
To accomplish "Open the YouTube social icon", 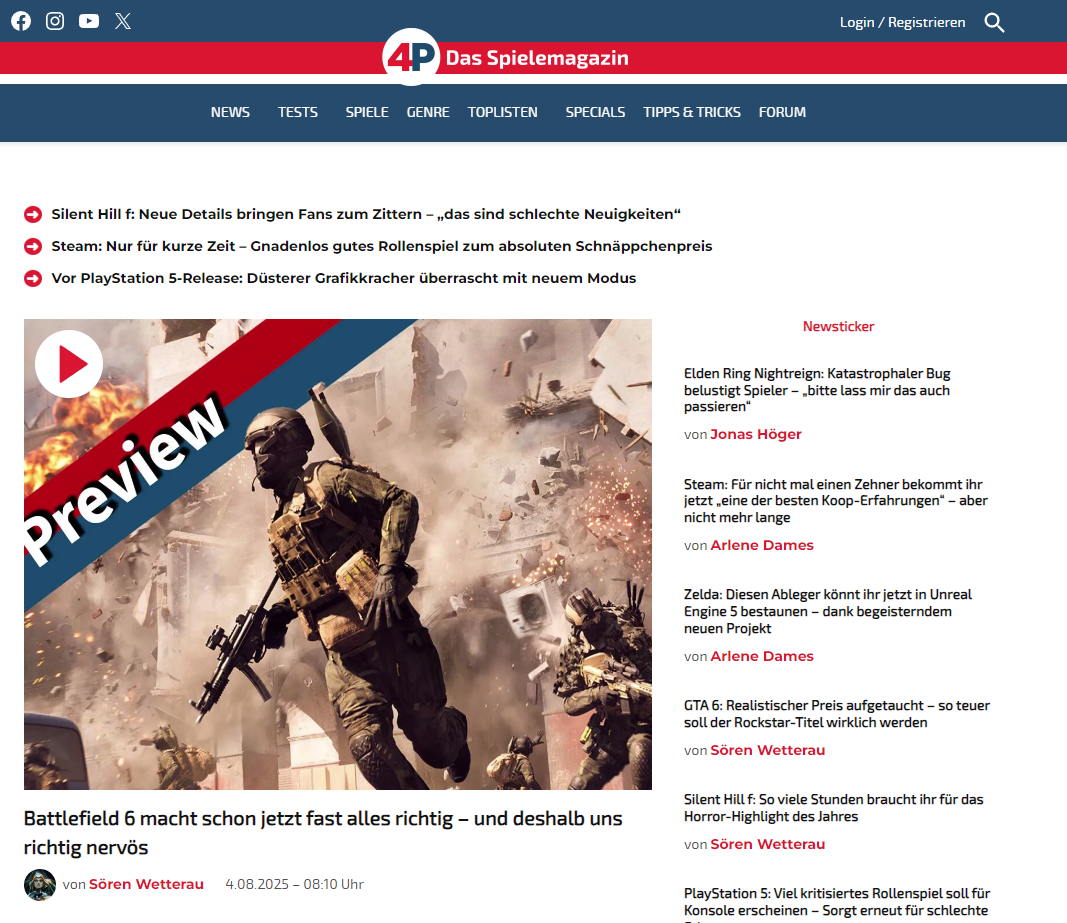I will 89,21.
